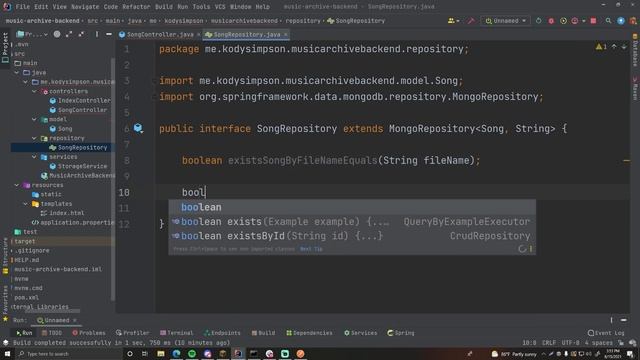The height and width of the screenshot is (360, 640).
Task: Open the Maven tool window sidebar
Action: coord(635,89)
